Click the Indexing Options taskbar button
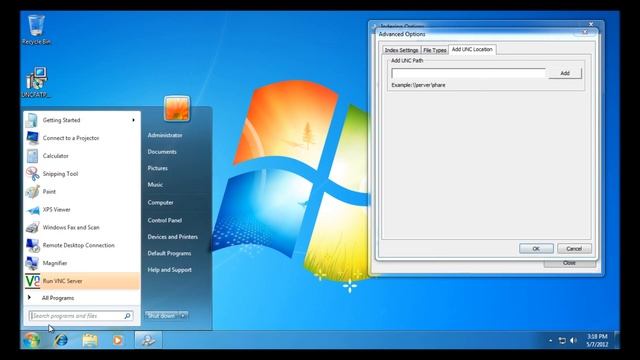The width and height of the screenshot is (640, 360). 148,340
